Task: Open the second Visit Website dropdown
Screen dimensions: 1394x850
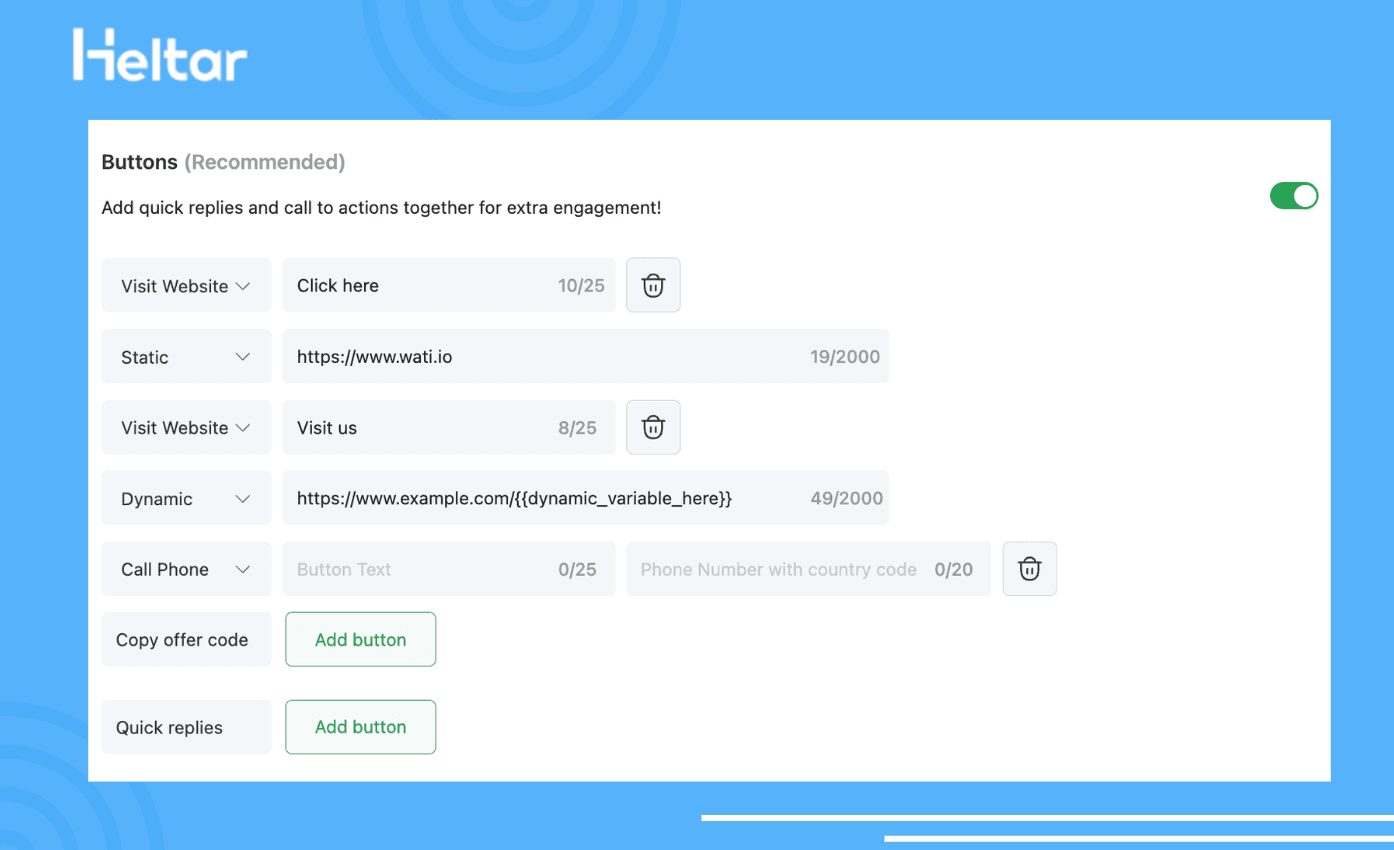Action: (x=186, y=427)
